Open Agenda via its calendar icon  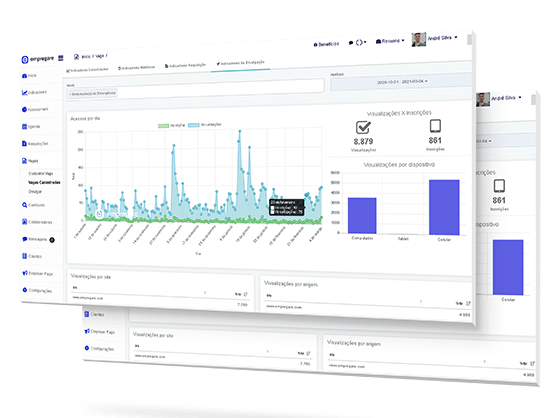pyautogui.click(x=24, y=126)
